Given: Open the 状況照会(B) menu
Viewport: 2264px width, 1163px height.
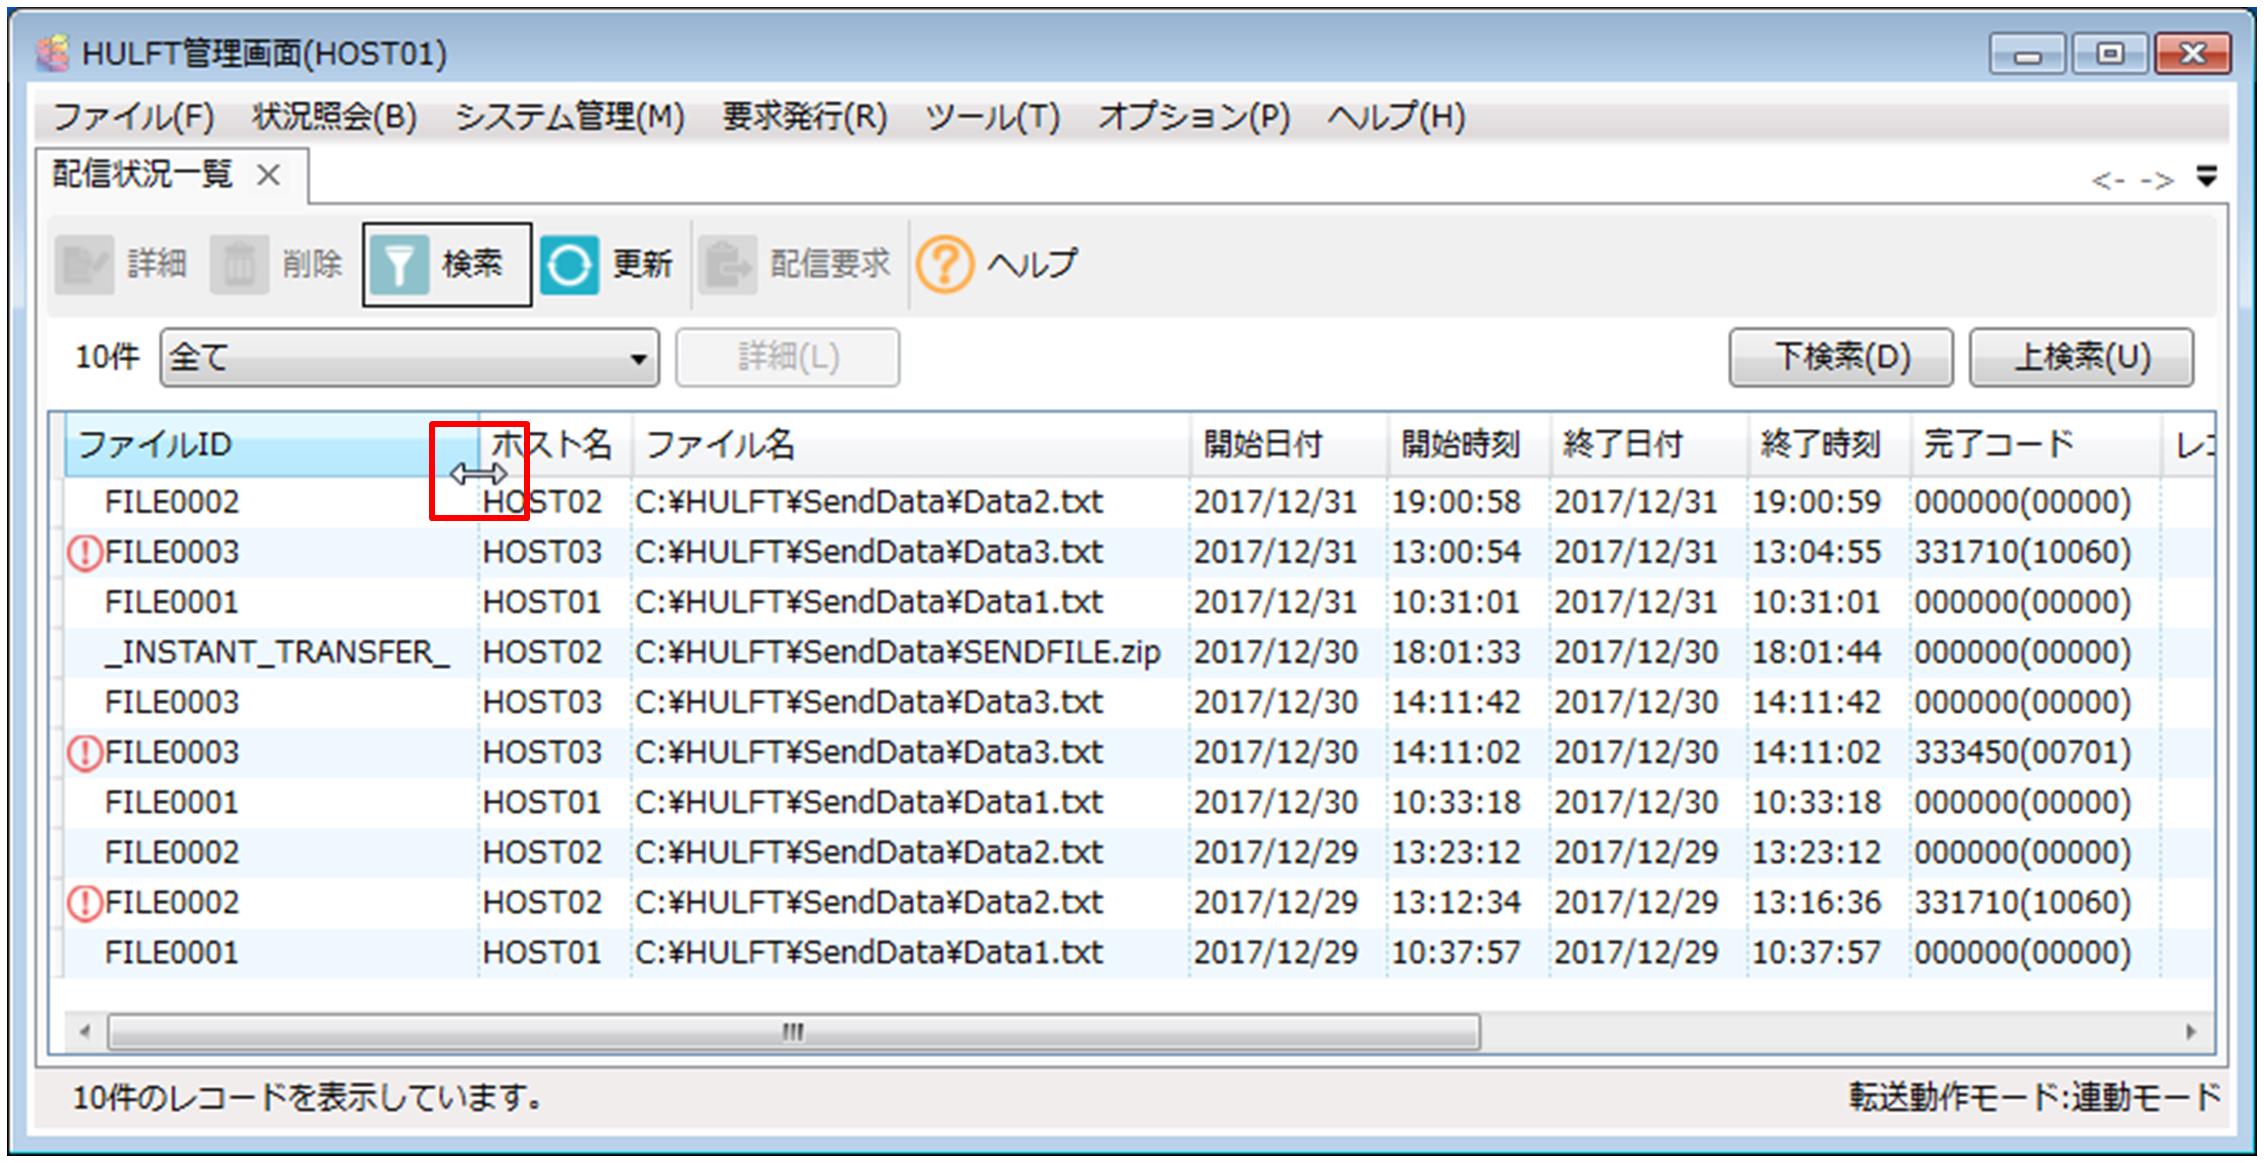Looking at the screenshot, I should (x=334, y=117).
